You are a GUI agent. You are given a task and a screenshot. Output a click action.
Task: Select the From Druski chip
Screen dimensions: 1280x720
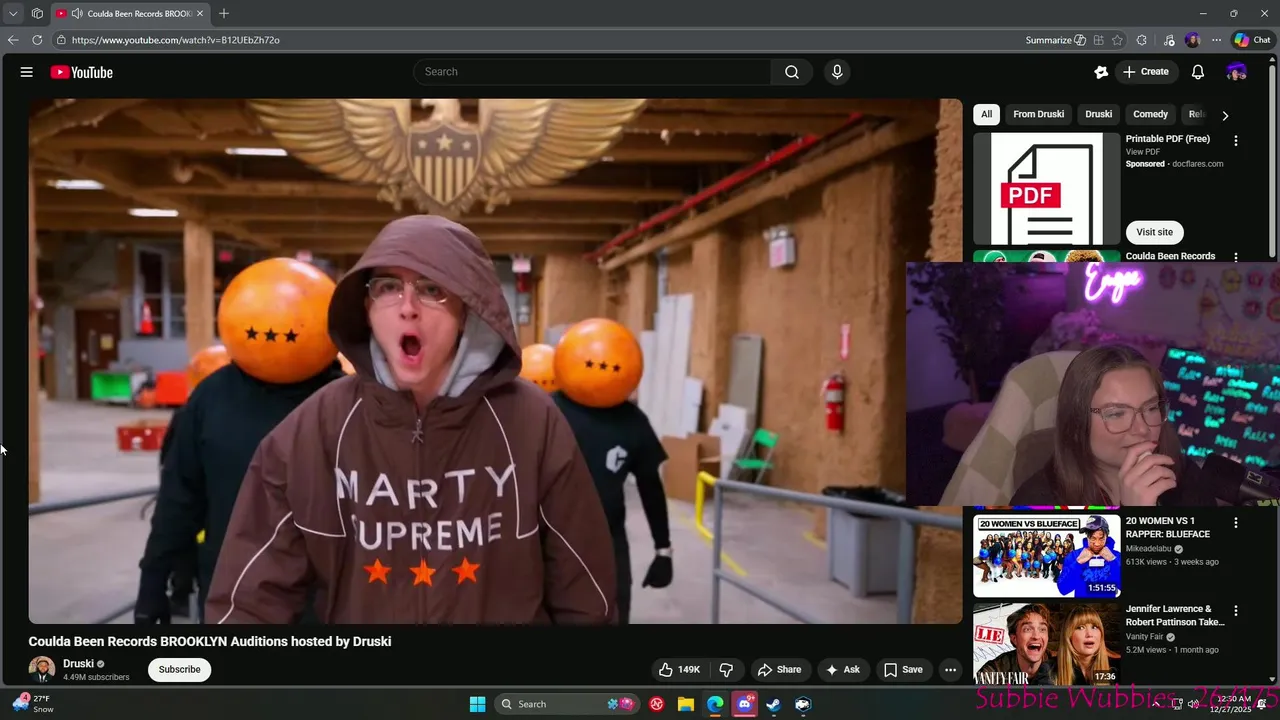coord(1038,114)
